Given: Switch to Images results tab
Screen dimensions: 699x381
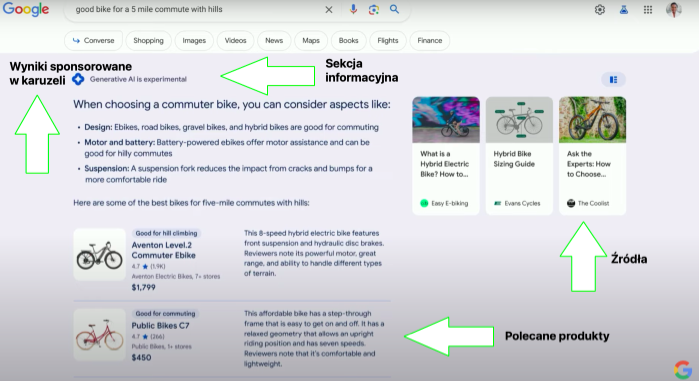Looking at the screenshot, I should click(194, 41).
